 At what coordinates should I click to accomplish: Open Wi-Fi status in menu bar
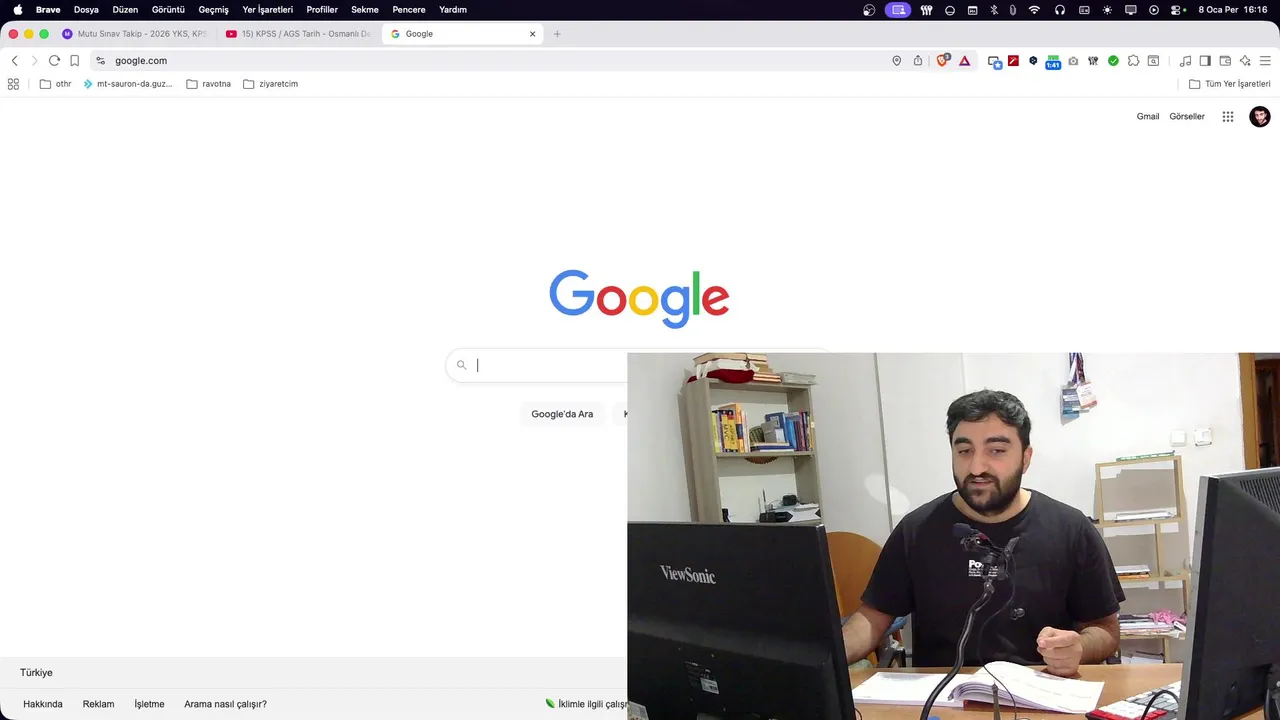pyautogui.click(x=1034, y=10)
